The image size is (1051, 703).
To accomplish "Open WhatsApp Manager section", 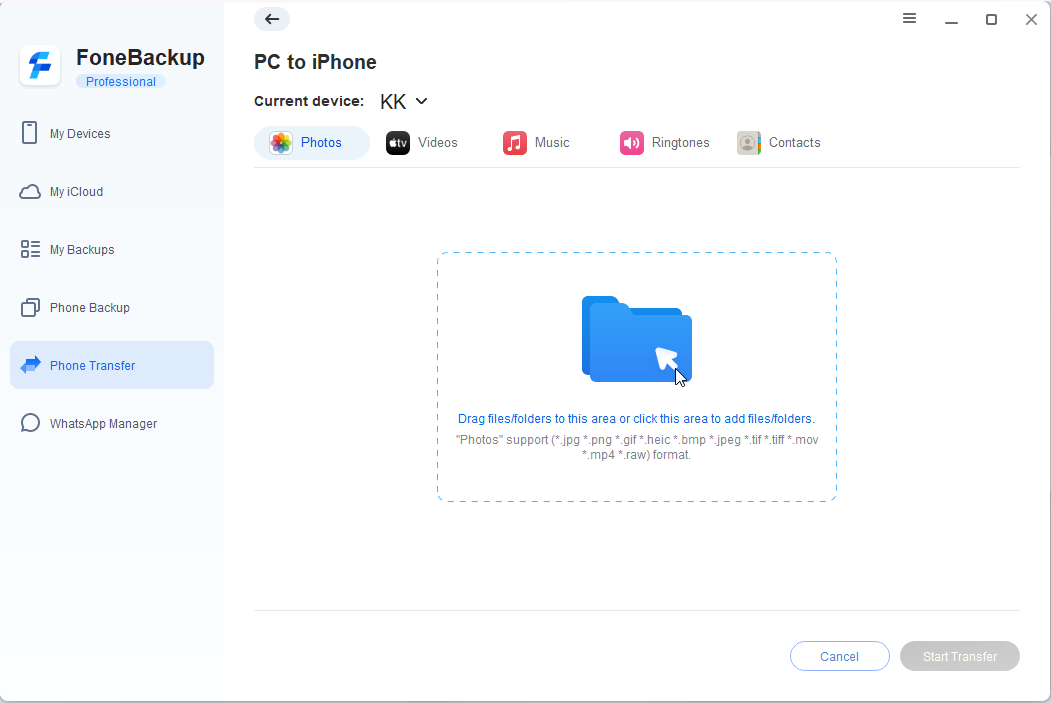I will 112,424.
